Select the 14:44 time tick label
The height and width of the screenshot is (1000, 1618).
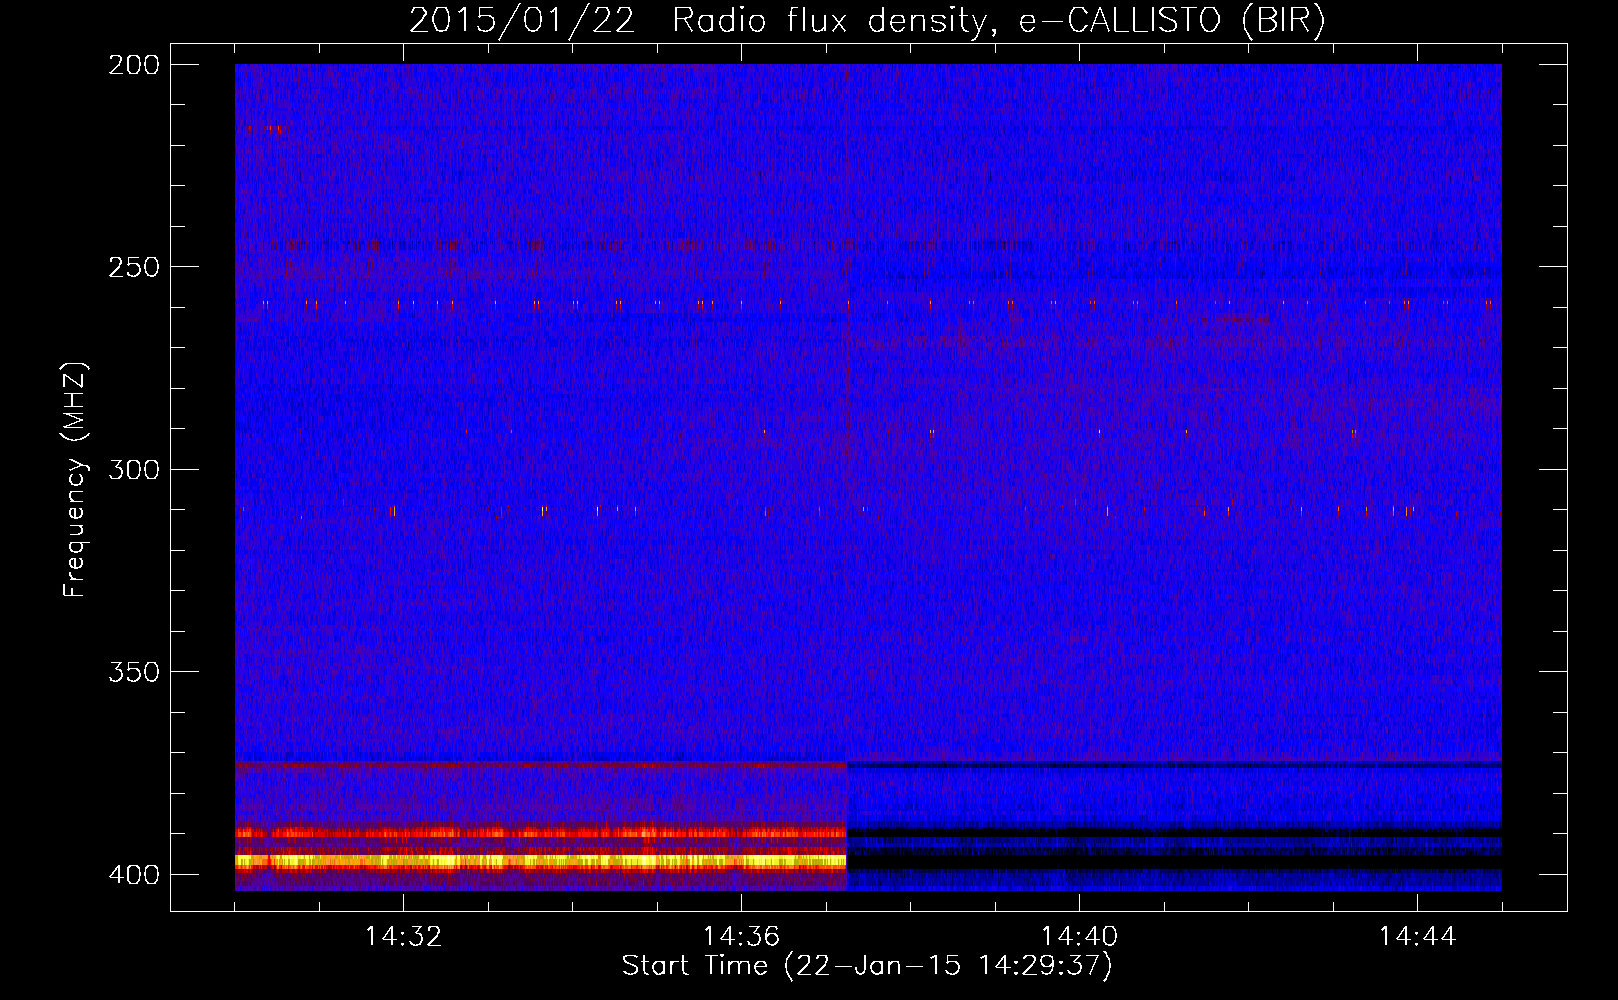1417,936
